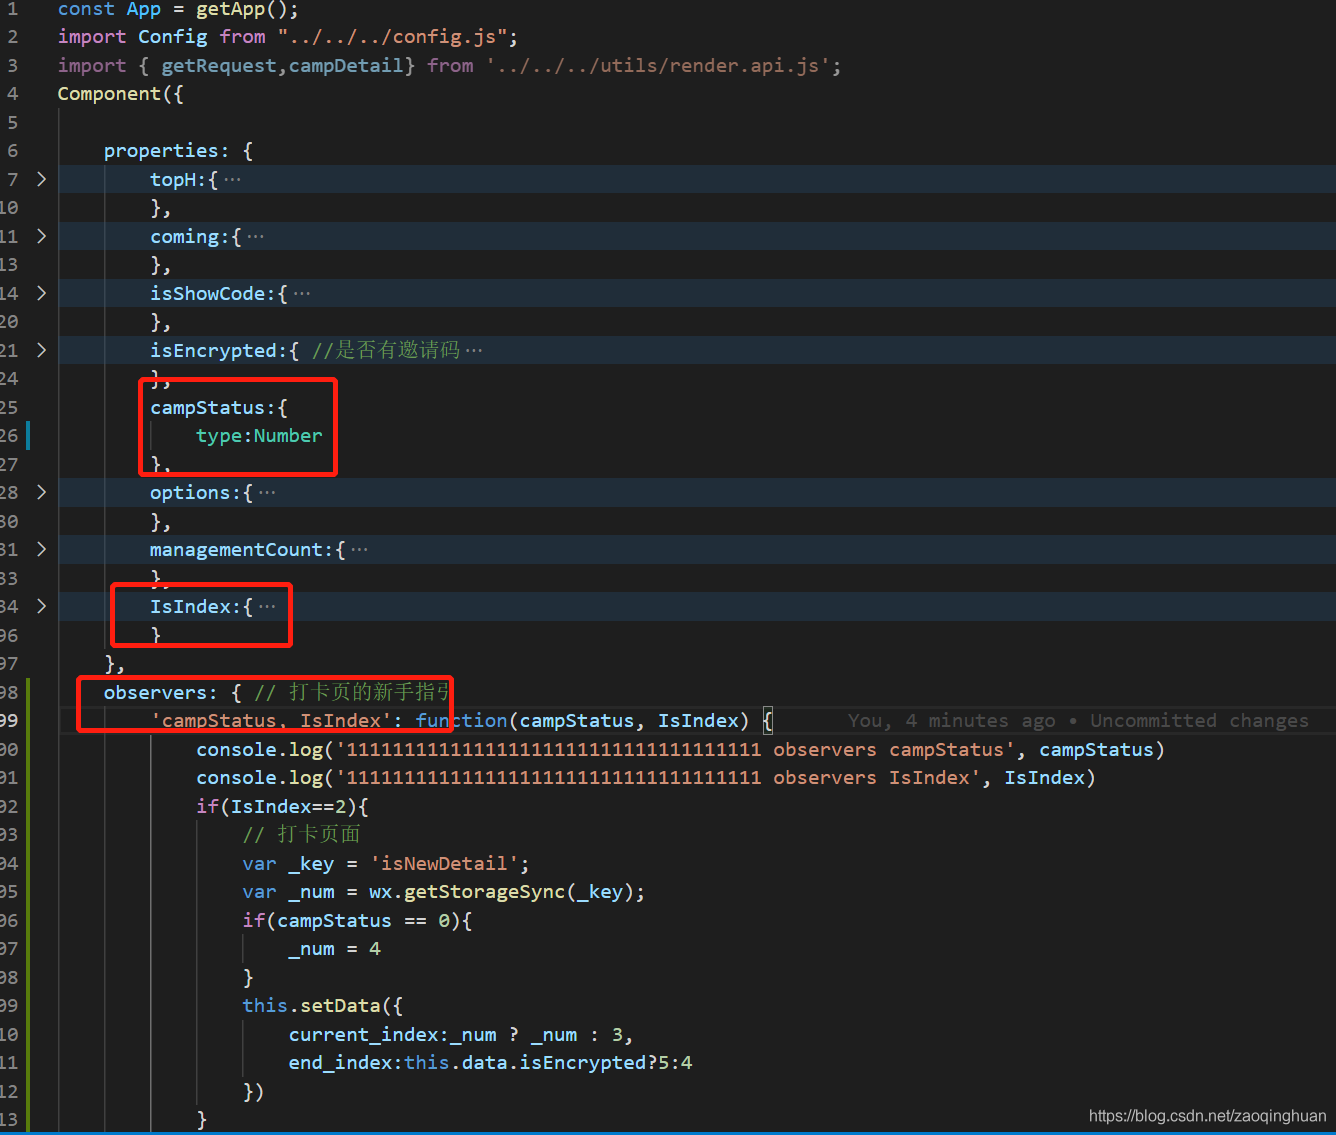Screen dimensions: 1336x1135
Task: Click the ellipsis after coming:{
Action: (256, 237)
